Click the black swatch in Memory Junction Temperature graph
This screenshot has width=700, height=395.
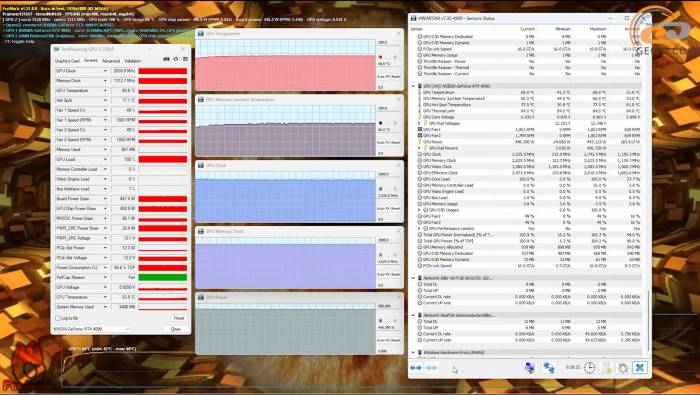tap(380, 123)
